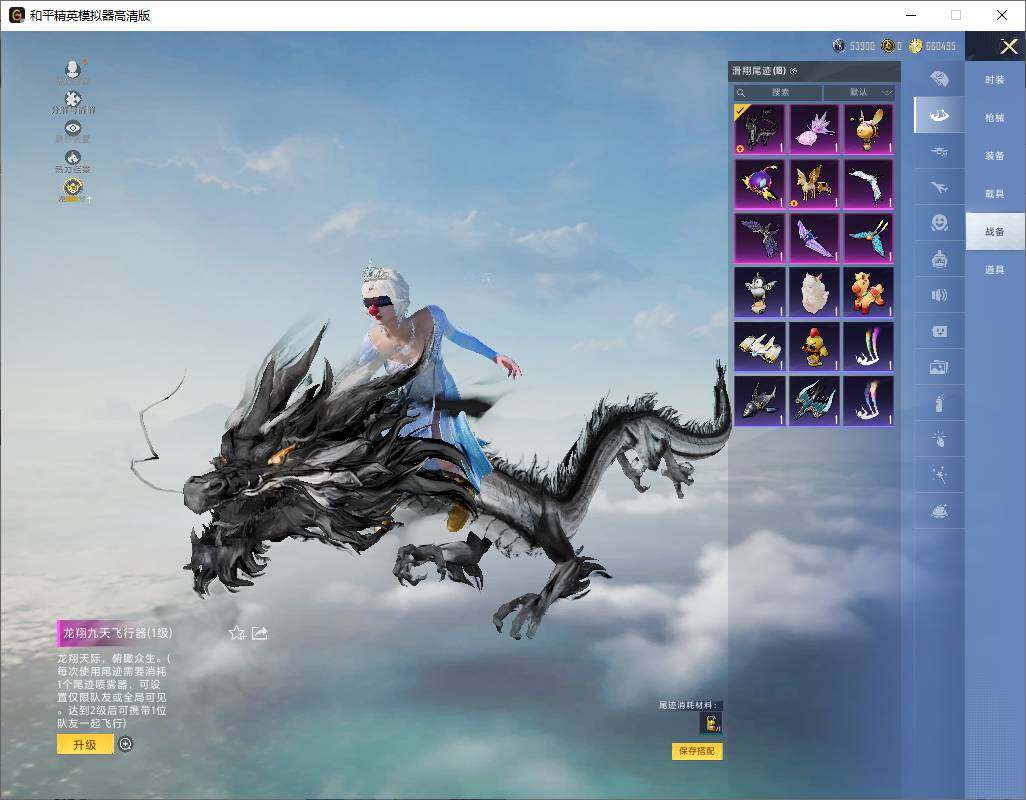The image size is (1026, 800).
Task: Share the item with the share icon
Action: [260, 633]
